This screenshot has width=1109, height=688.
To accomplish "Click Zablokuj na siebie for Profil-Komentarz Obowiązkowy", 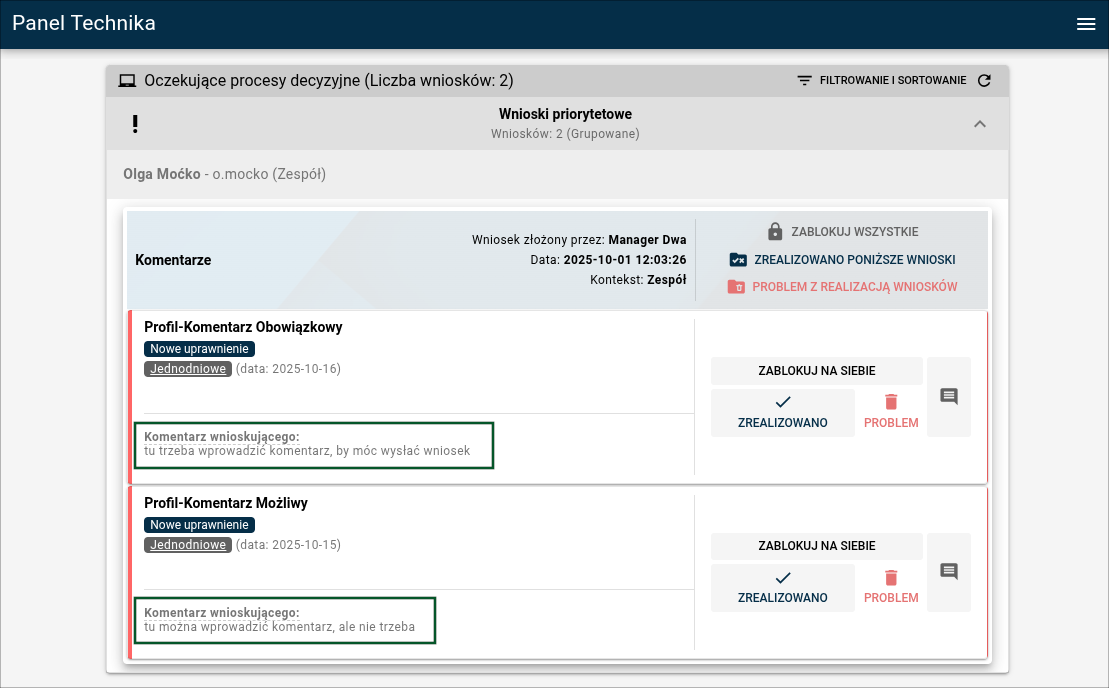I will (x=816, y=371).
